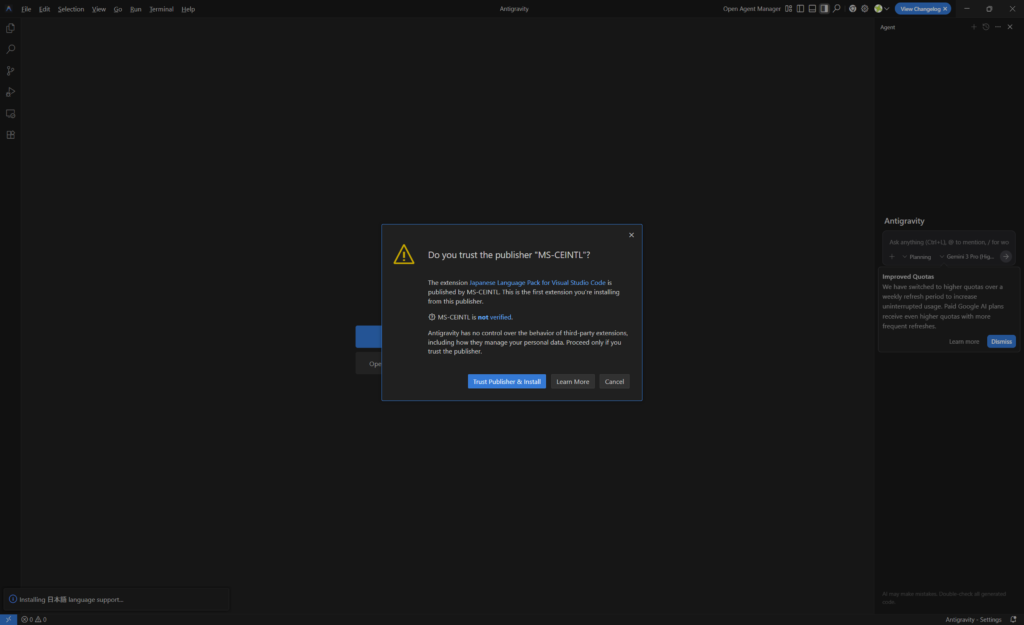Show past conversations history in Agent panel
The image size is (1024, 625).
coord(985,27)
